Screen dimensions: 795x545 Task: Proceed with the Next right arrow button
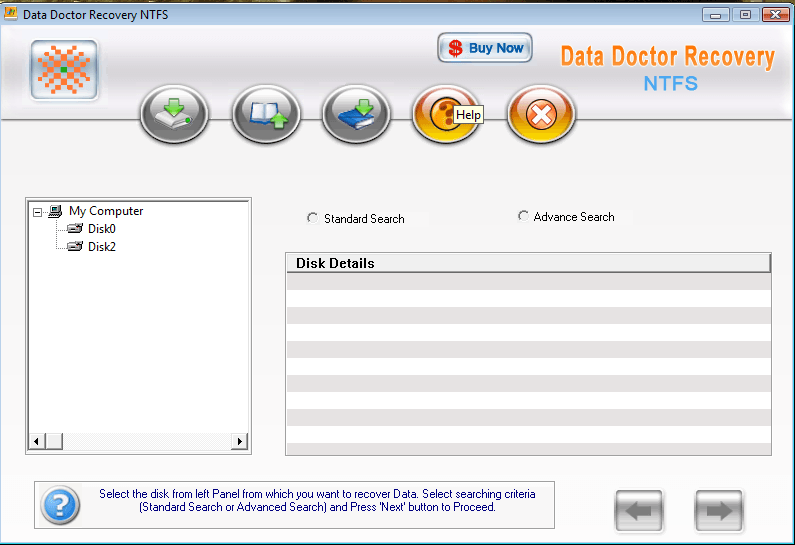[x=719, y=511]
